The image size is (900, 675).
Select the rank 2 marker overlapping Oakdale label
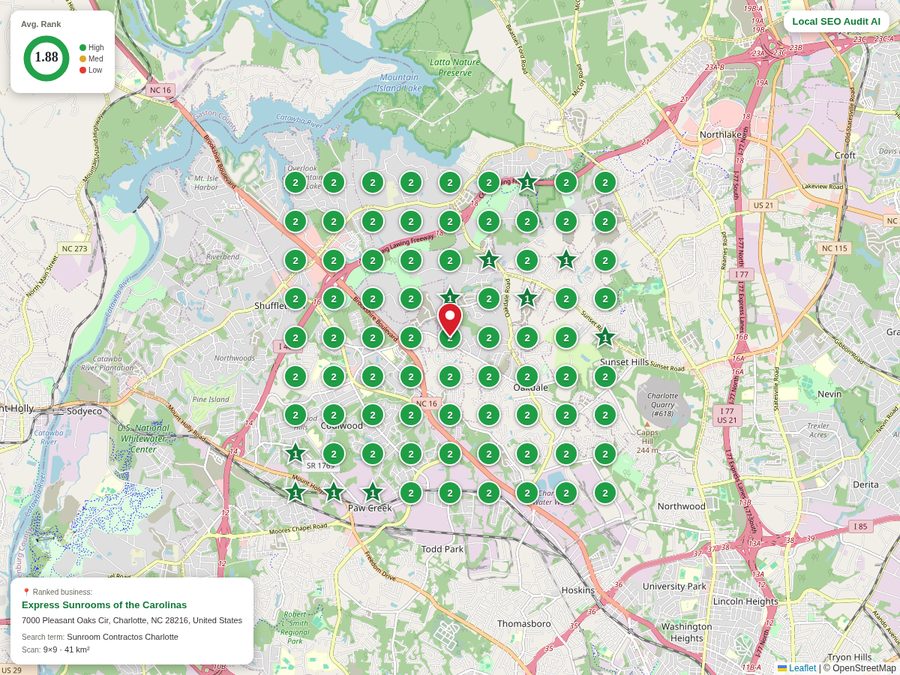527,377
